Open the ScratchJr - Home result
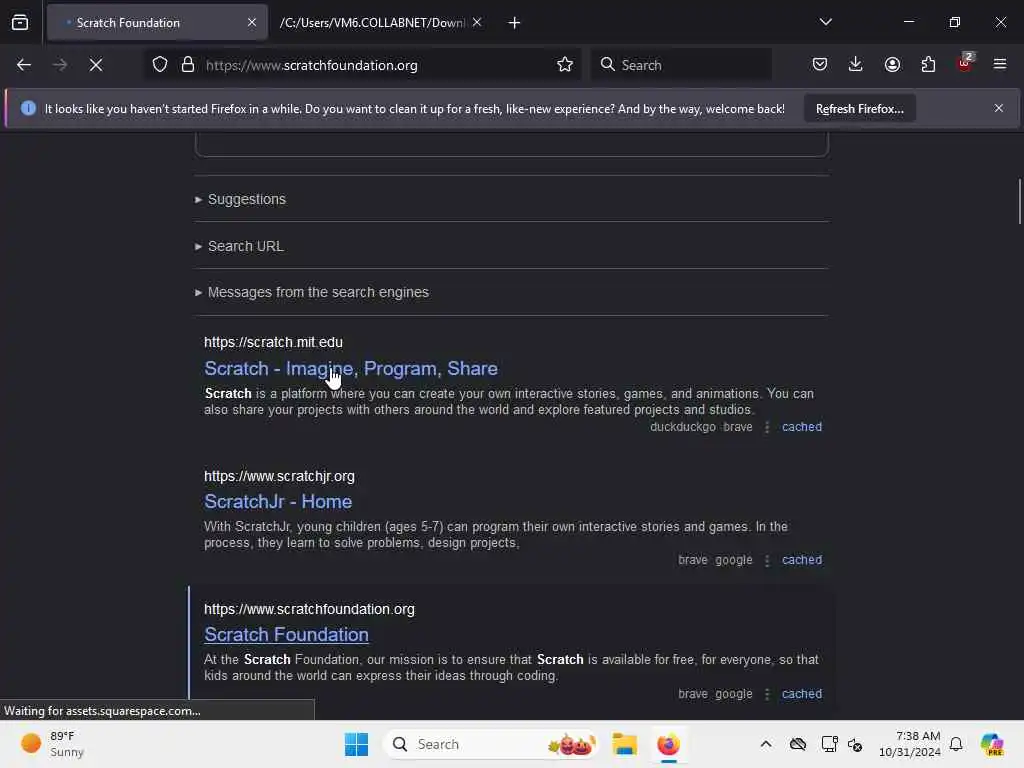This screenshot has height=768, width=1024. (x=278, y=502)
